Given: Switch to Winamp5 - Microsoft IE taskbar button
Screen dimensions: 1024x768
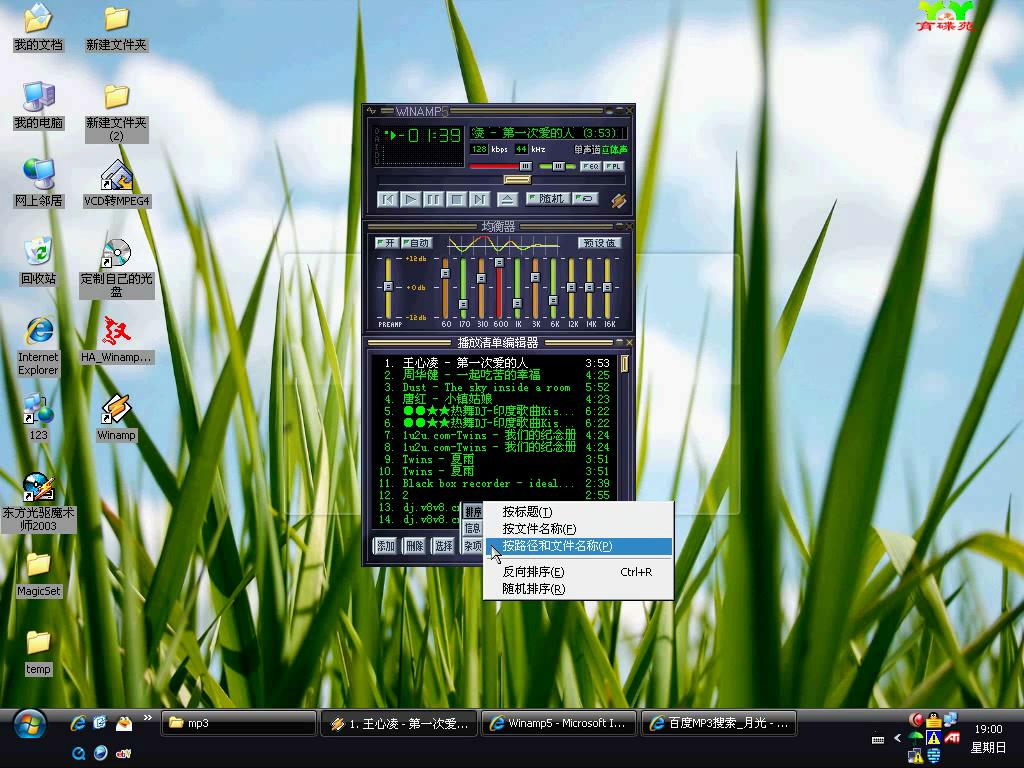Looking at the screenshot, I should [x=559, y=724].
